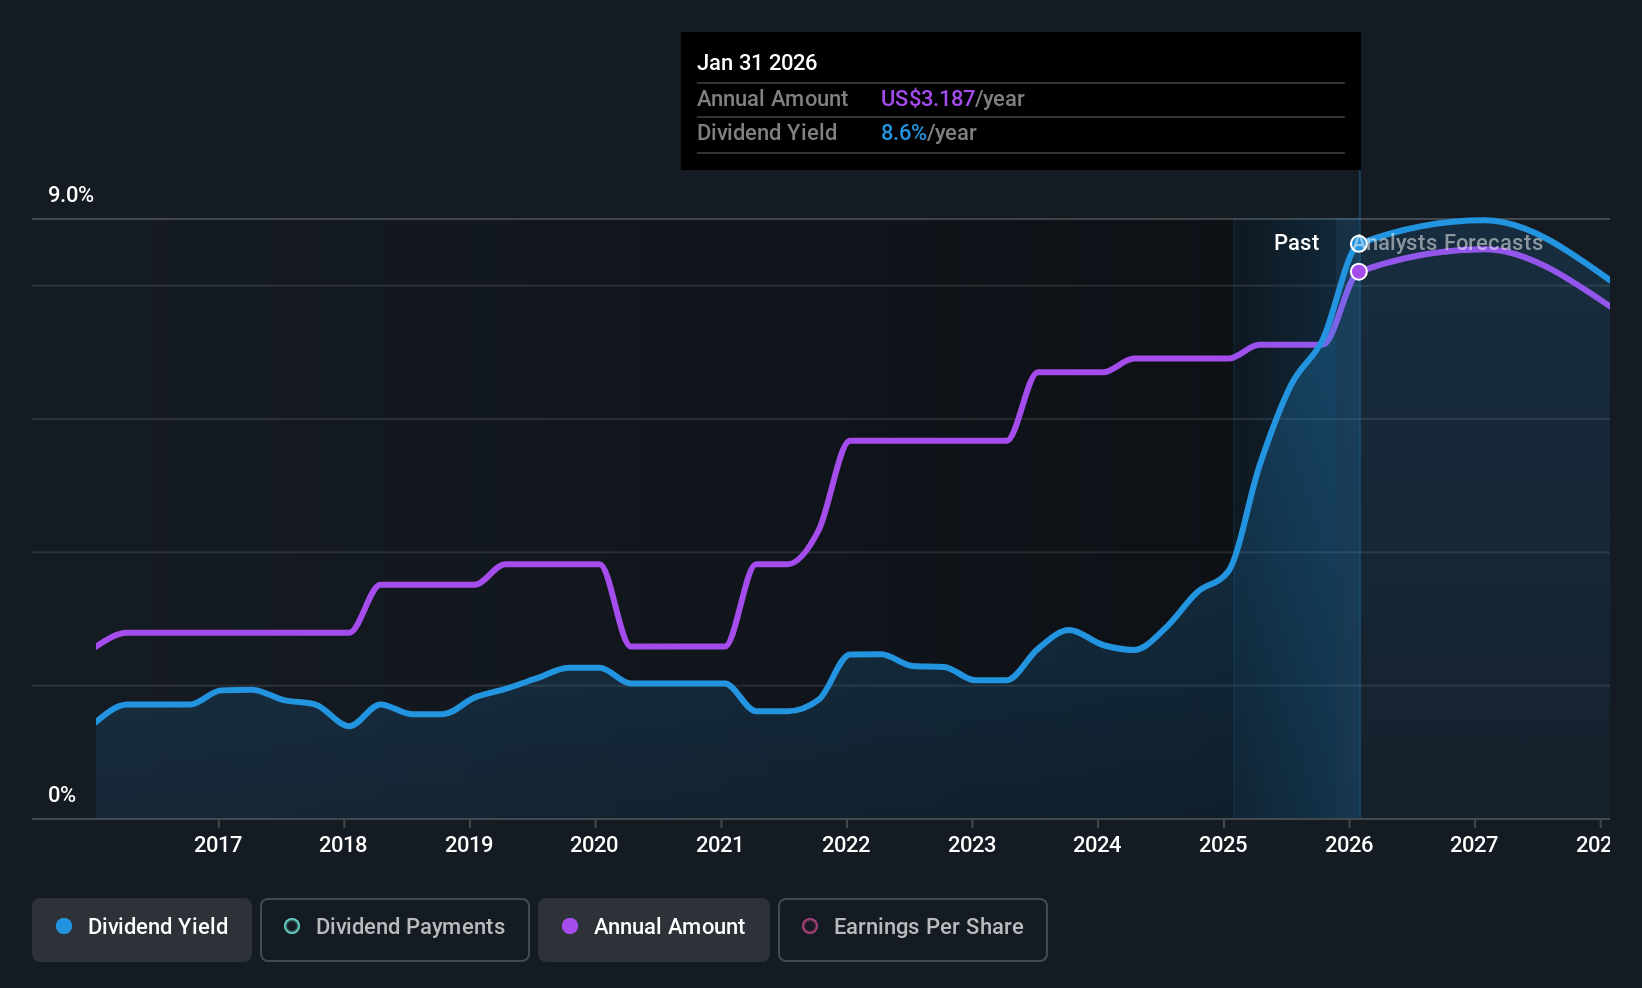The width and height of the screenshot is (1642, 988).
Task: Select the purple marker on the Annual Amount line
Action: tap(1358, 271)
